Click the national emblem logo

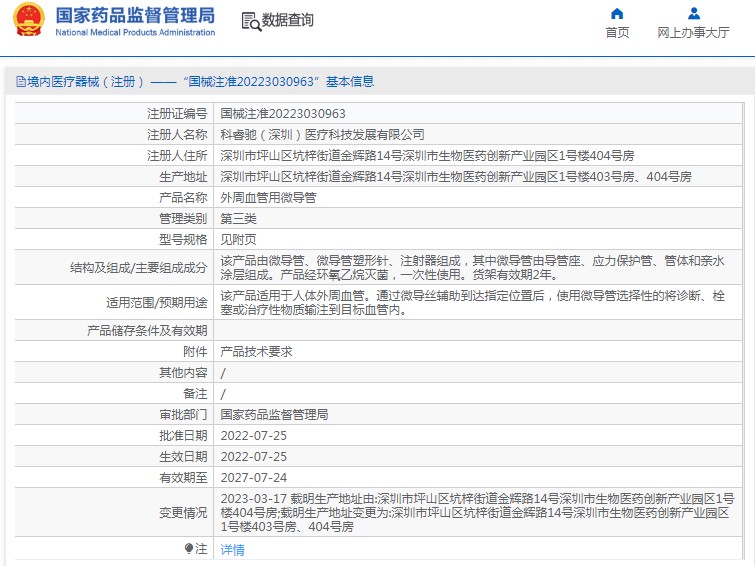[x=29, y=19]
